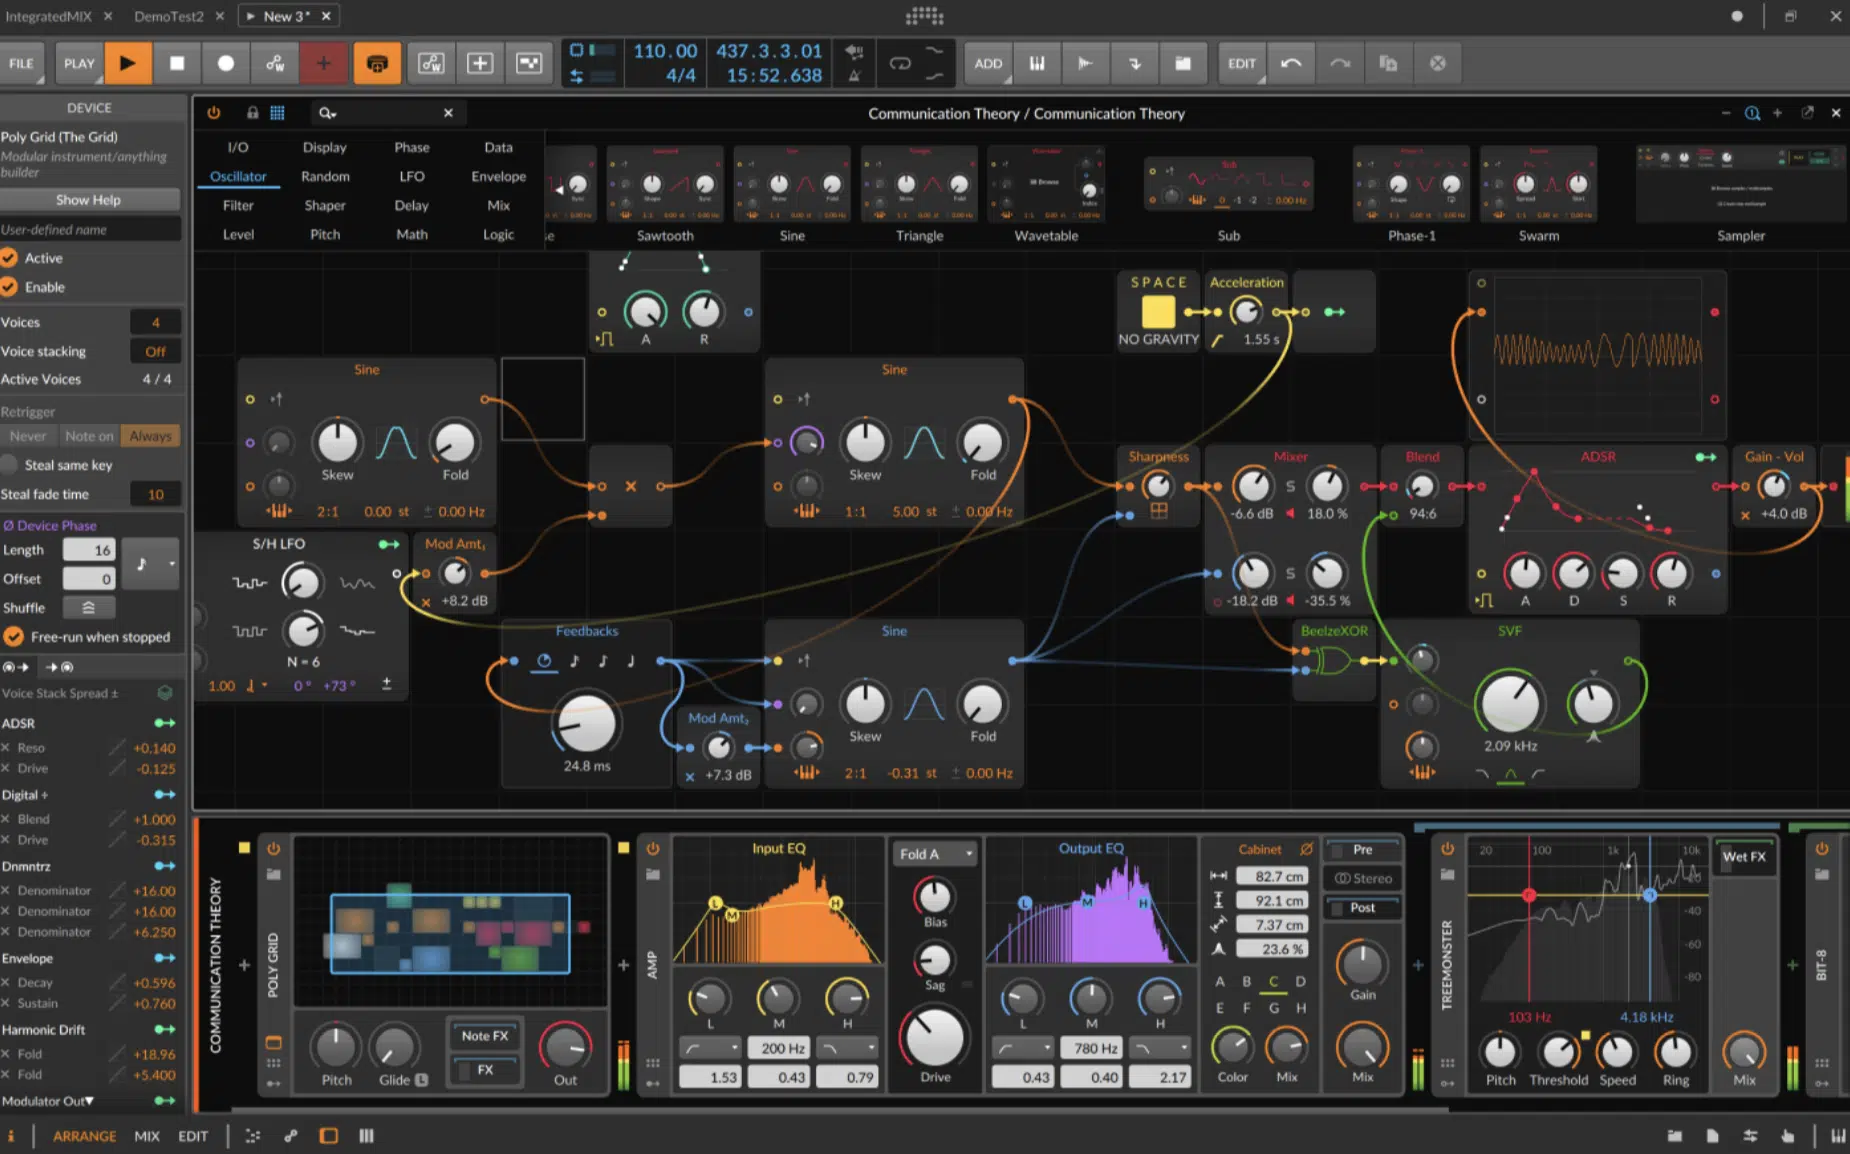Select the Note on retrigger option
The image size is (1850, 1154).
[x=89, y=436]
